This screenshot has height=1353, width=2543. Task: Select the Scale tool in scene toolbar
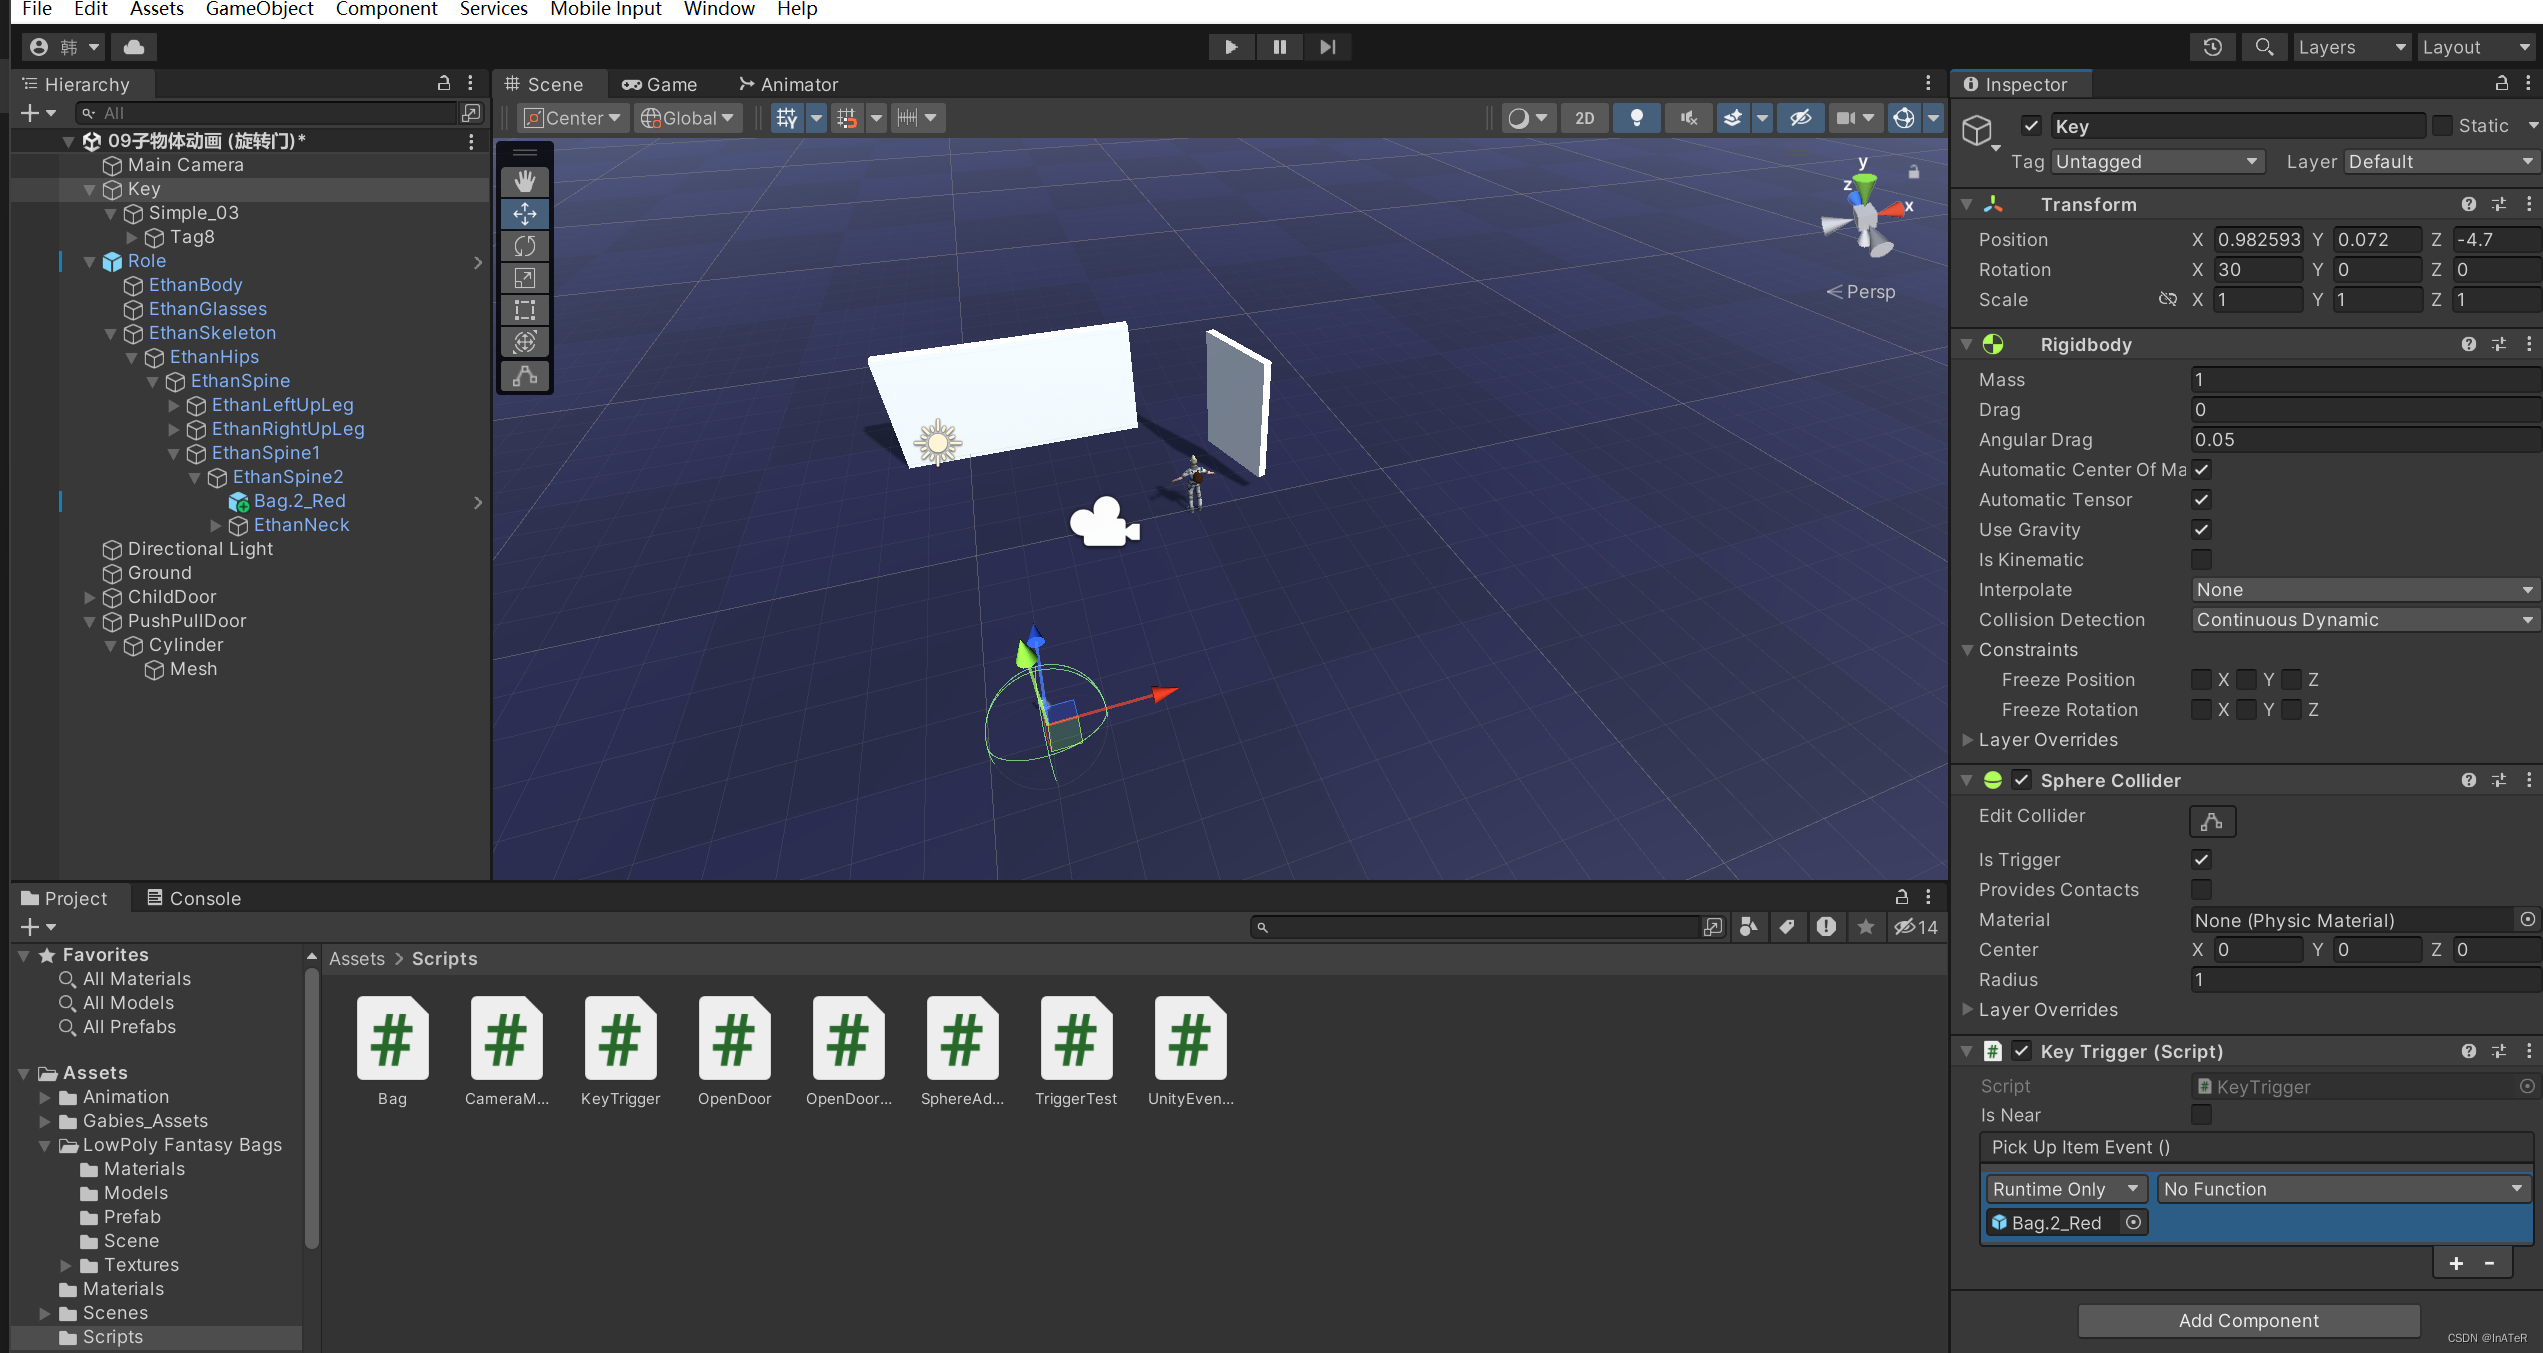click(x=525, y=278)
